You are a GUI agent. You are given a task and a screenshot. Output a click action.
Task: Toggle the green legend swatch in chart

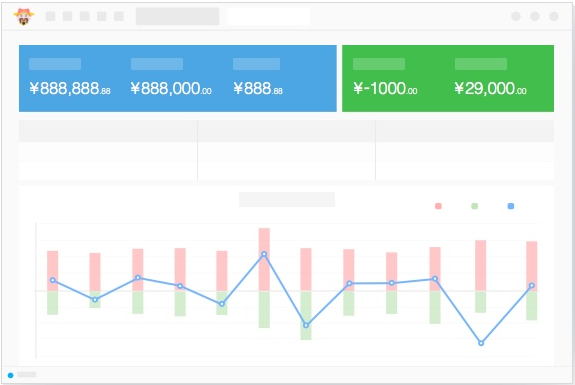(475, 206)
